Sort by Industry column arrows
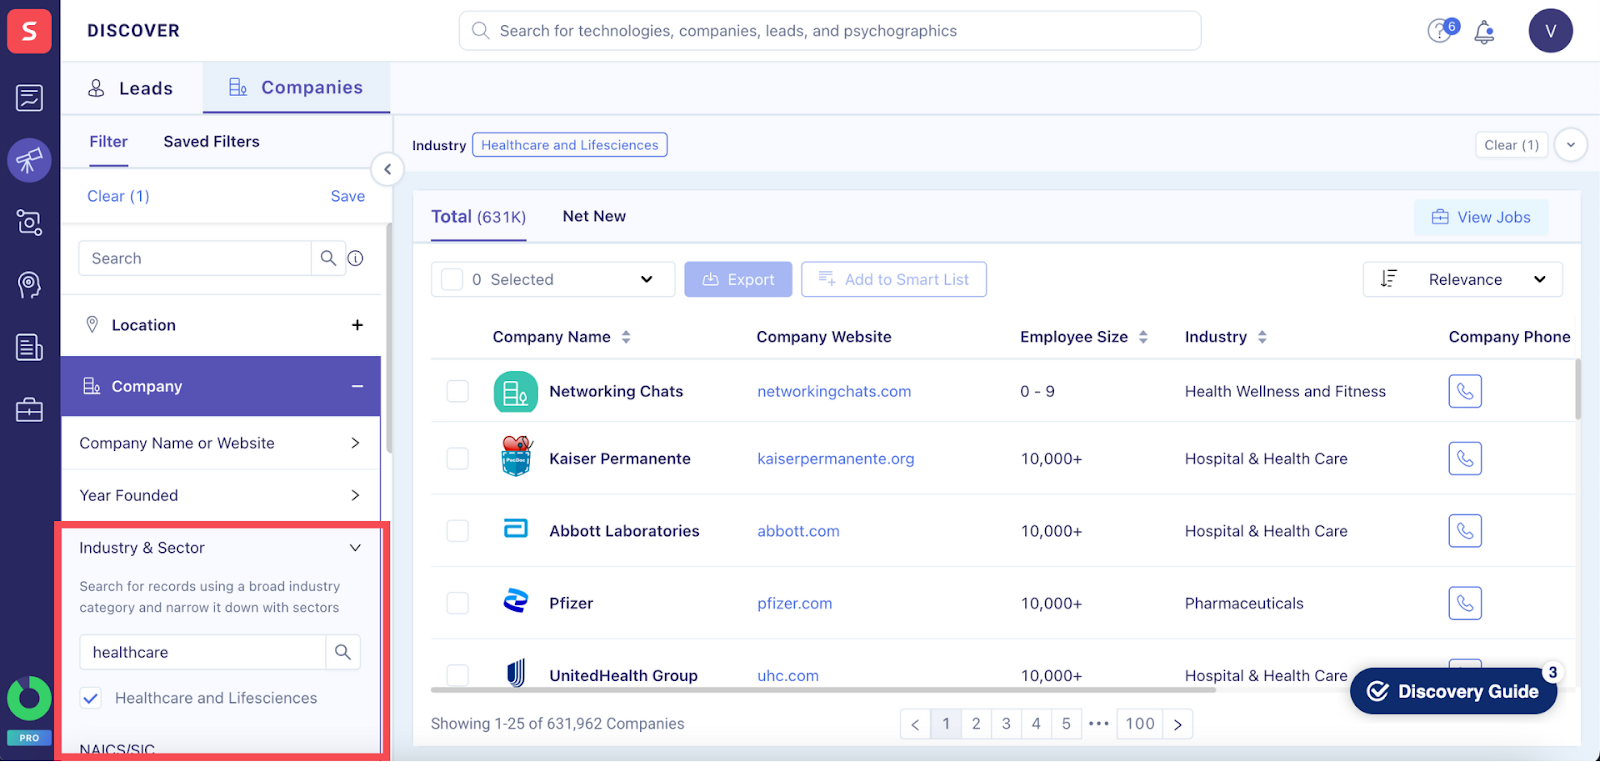This screenshot has width=1600, height=762. 1262,337
